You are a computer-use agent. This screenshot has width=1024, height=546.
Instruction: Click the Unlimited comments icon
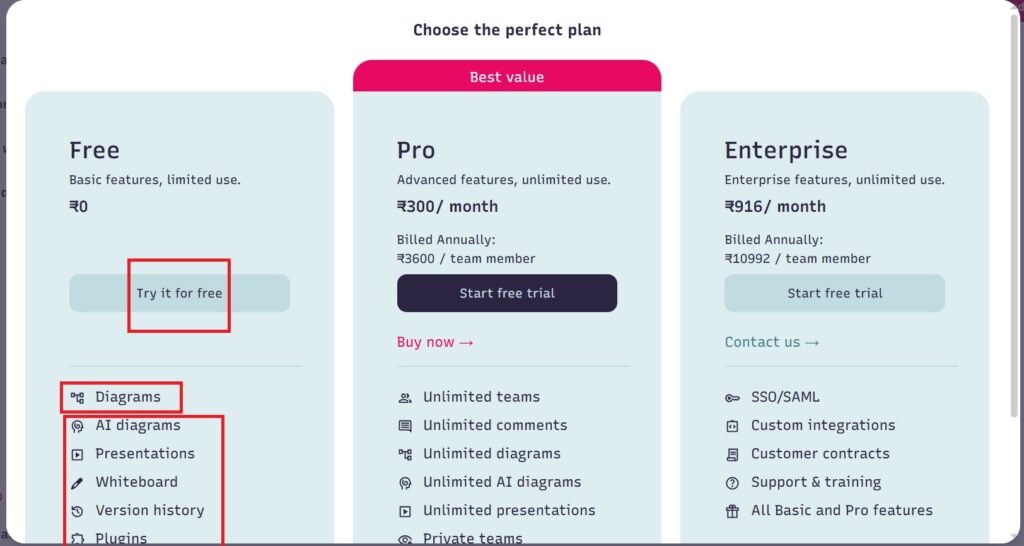[405, 426]
